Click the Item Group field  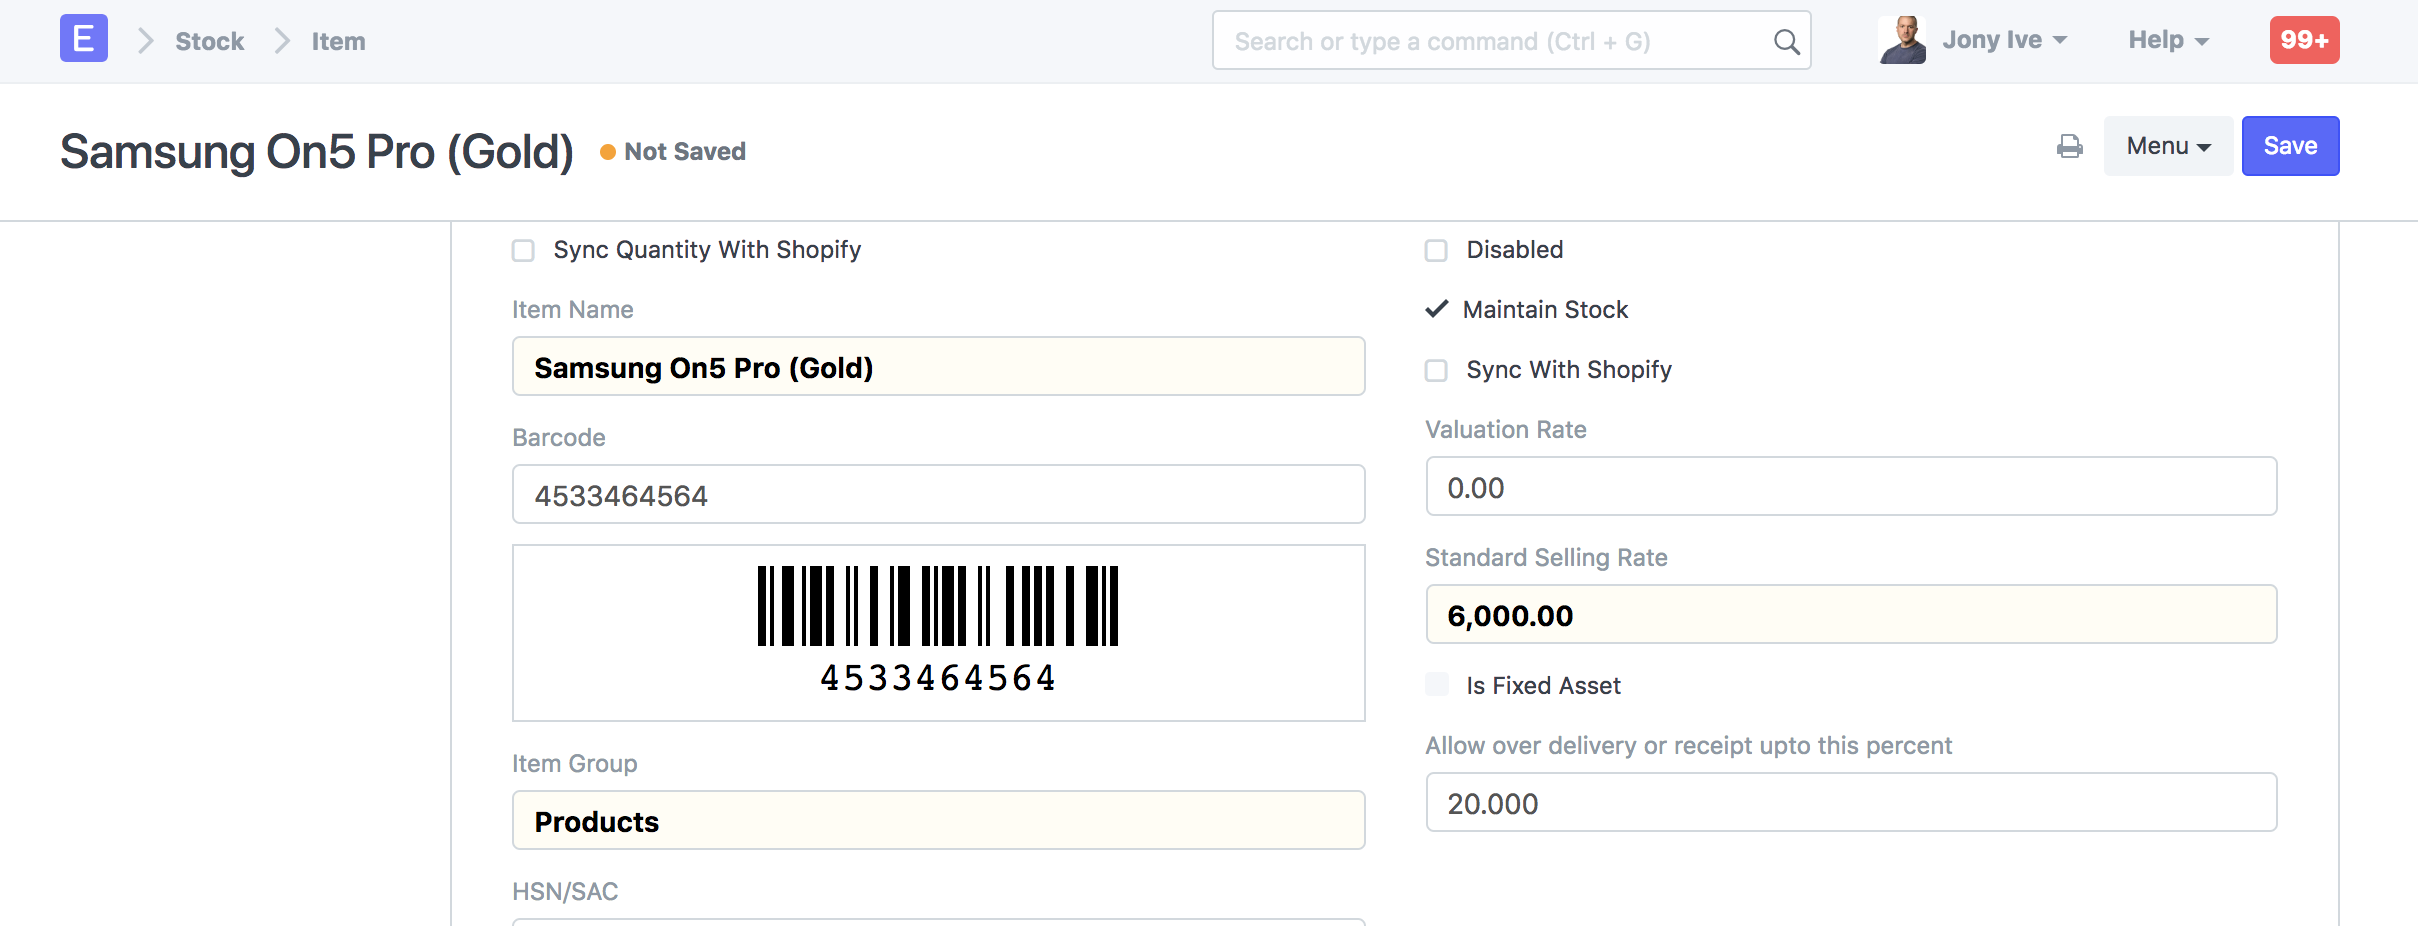click(x=938, y=821)
